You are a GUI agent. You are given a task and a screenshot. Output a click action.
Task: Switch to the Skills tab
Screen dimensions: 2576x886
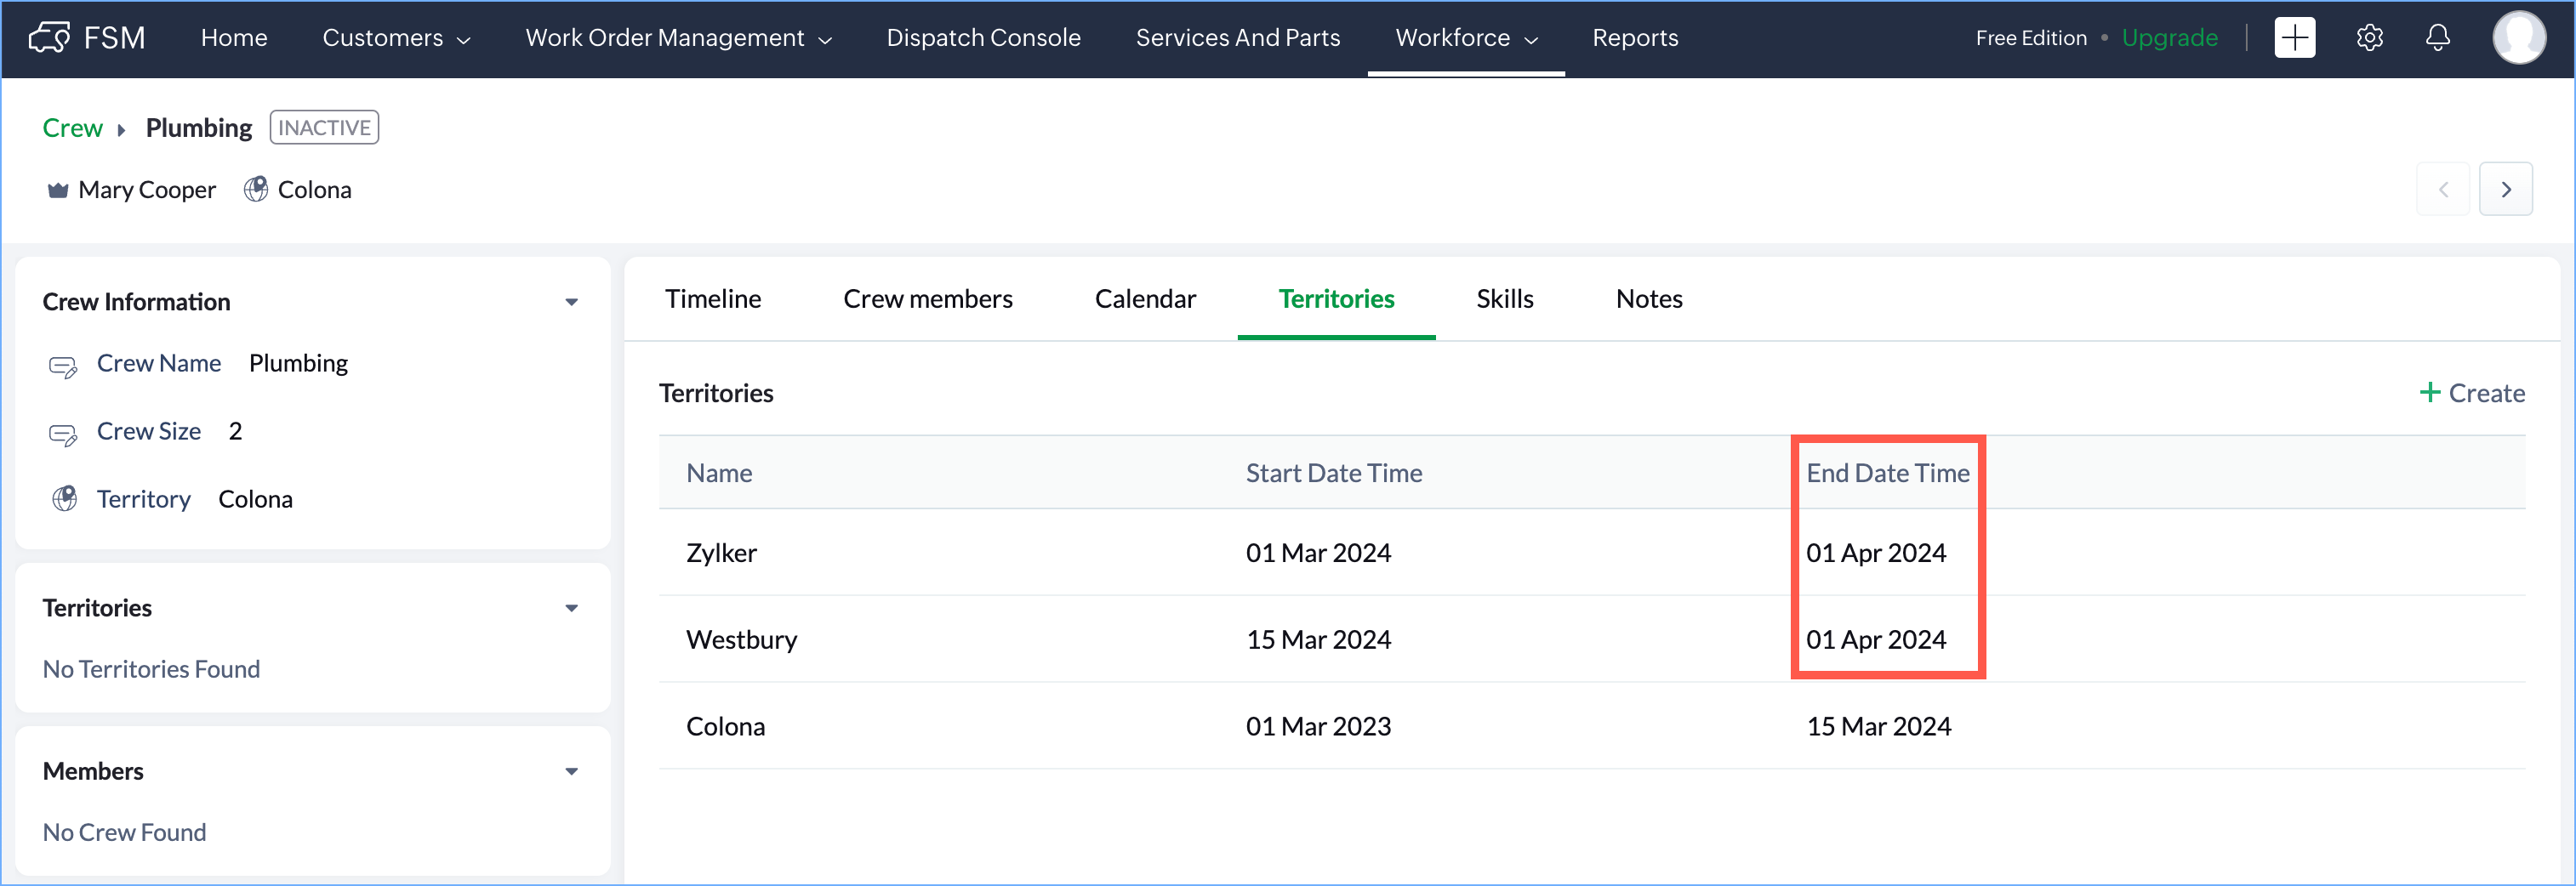point(1504,299)
